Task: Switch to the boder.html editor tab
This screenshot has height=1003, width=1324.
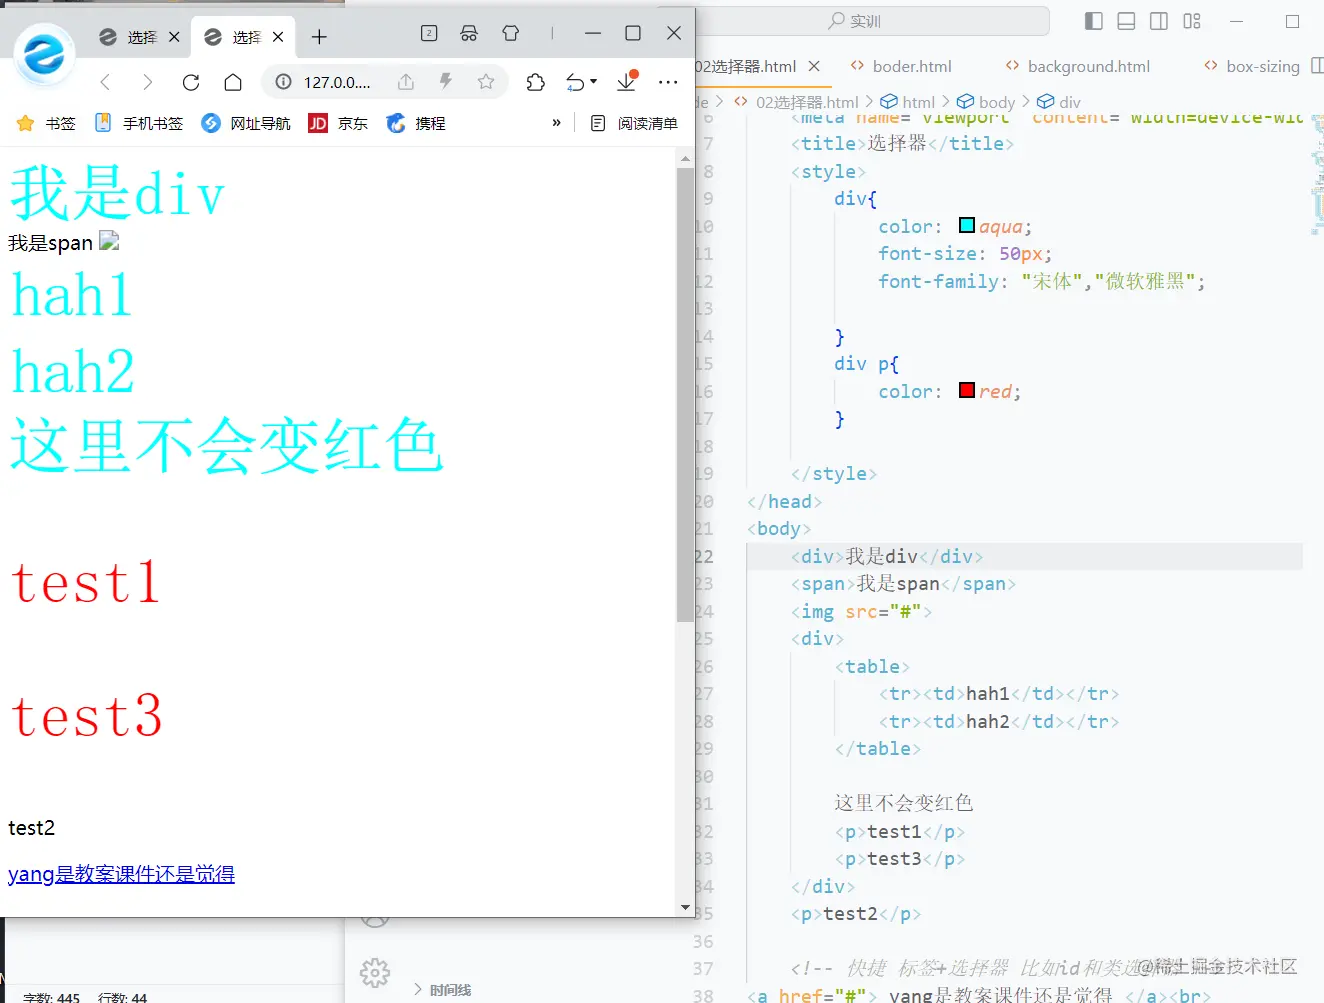Action: tap(901, 66)
